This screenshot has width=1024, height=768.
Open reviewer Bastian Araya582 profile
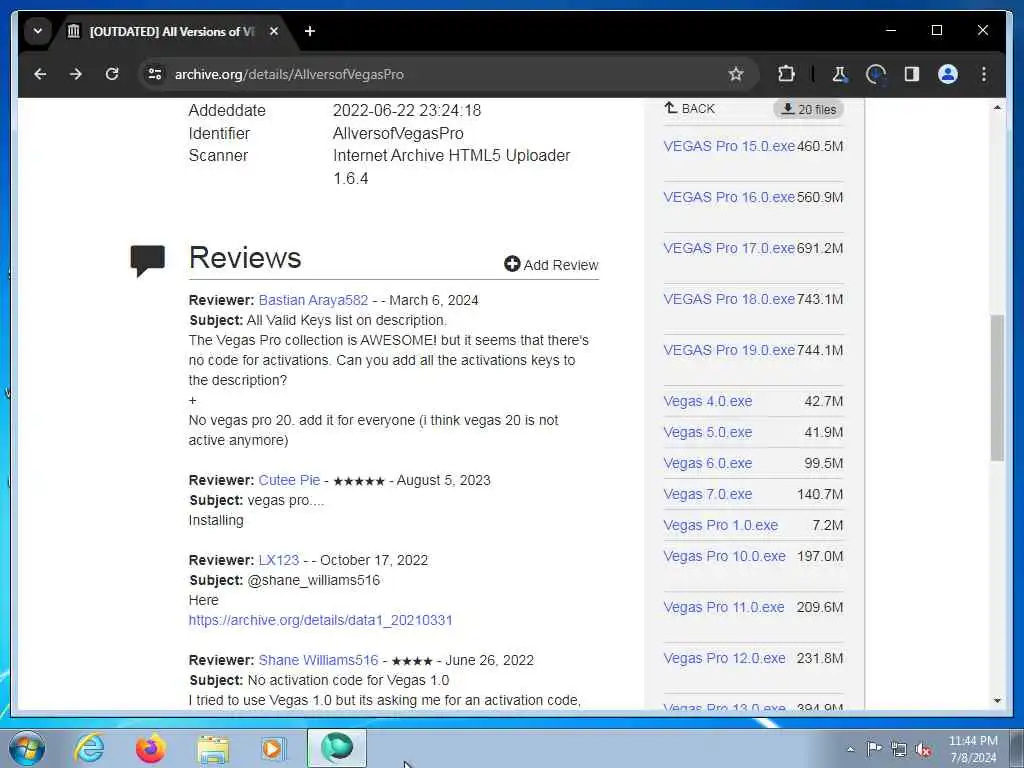[313, 300]
